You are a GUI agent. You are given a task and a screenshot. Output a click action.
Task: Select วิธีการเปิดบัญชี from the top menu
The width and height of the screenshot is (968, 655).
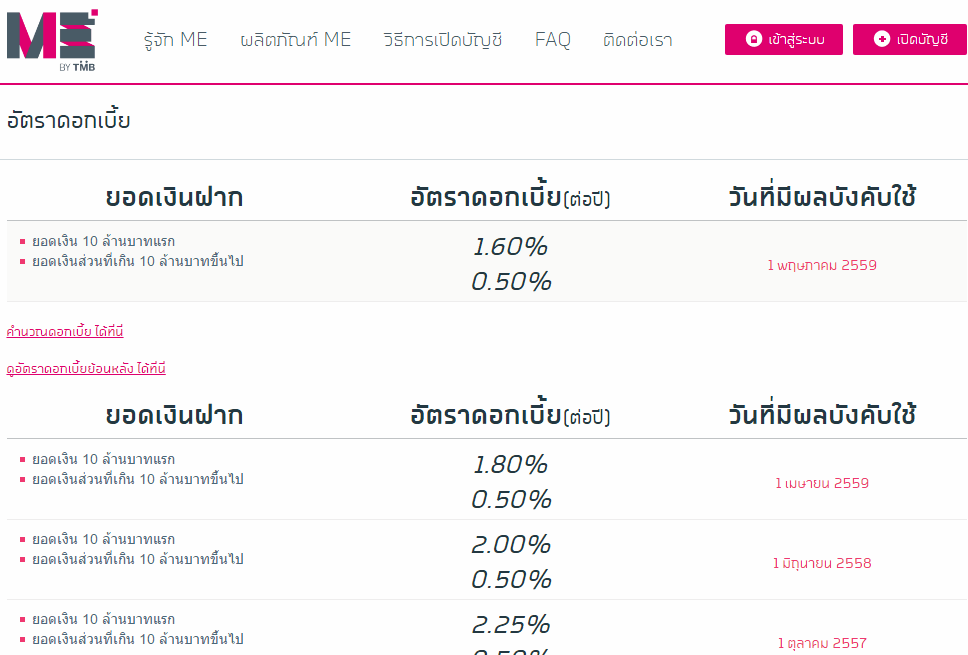click(442, 40)
